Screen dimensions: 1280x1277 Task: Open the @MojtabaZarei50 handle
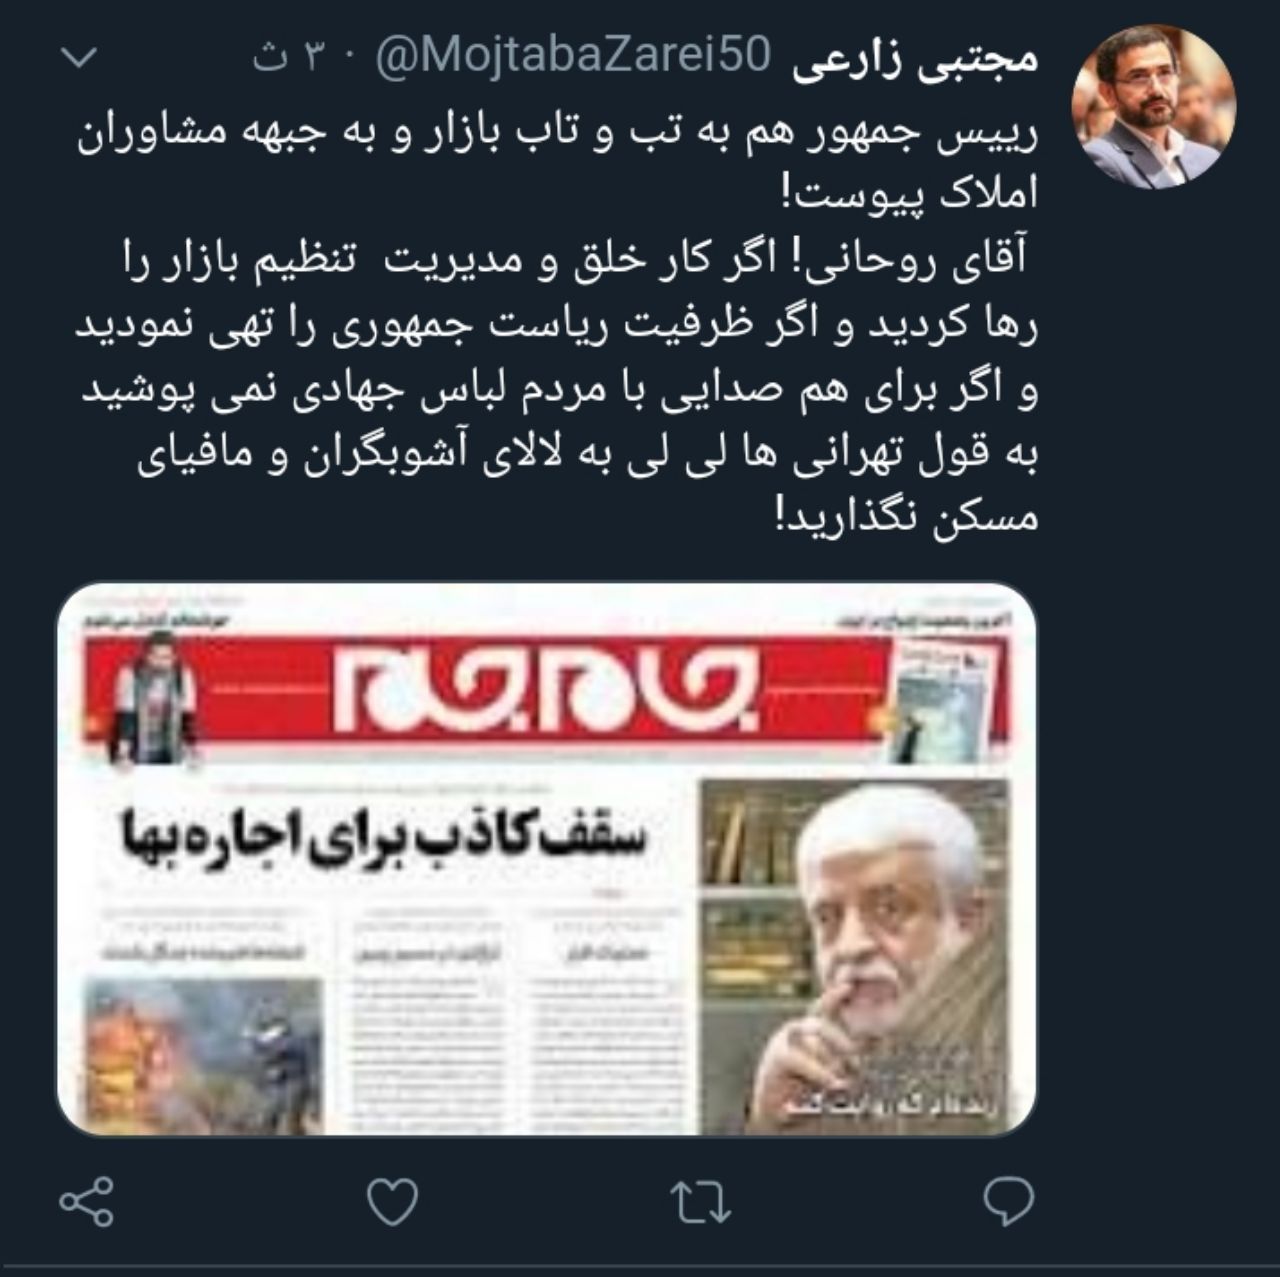point(572,59)
